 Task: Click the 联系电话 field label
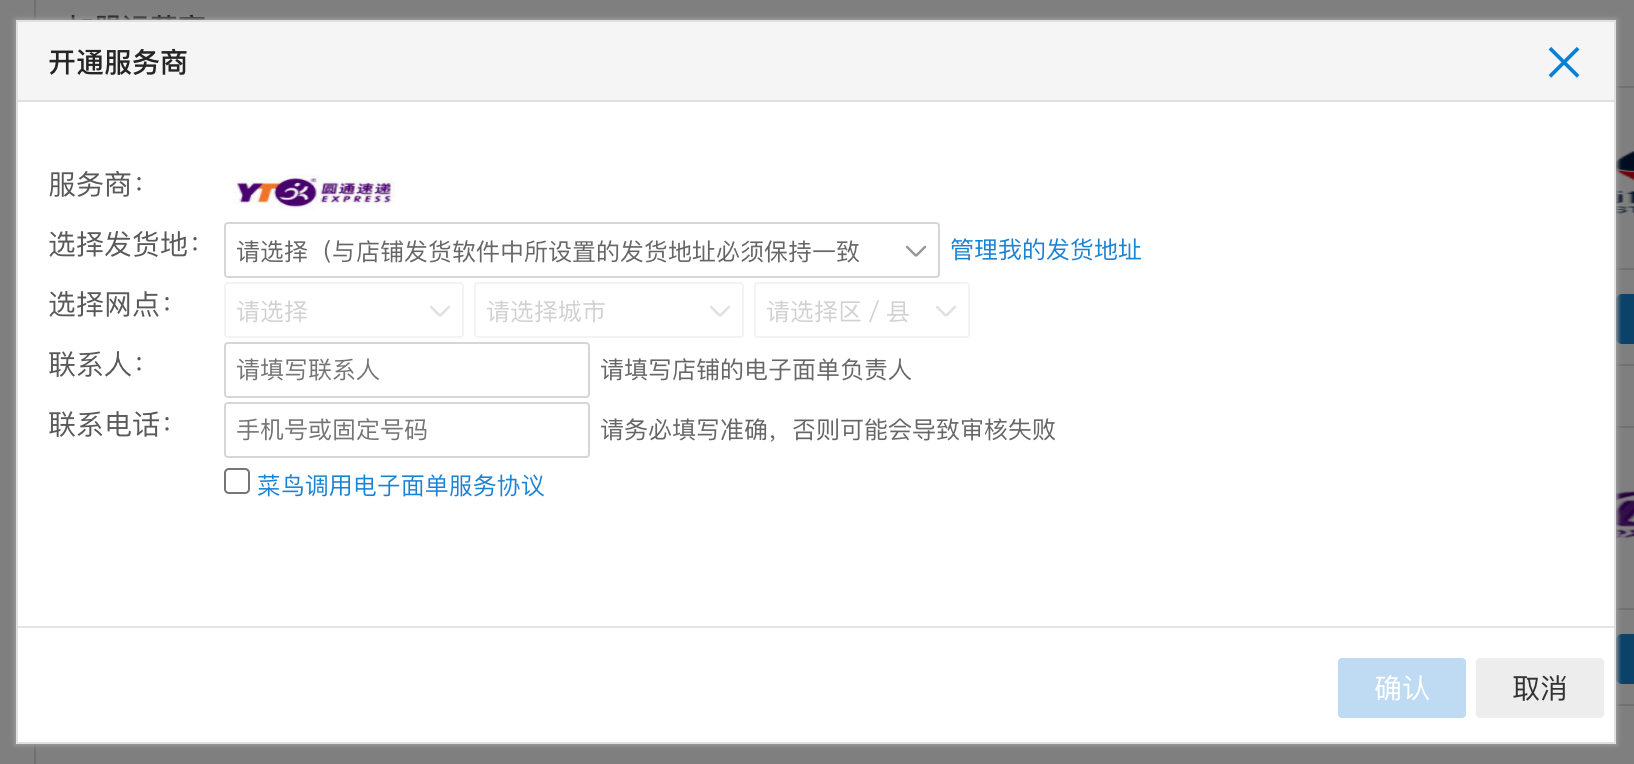(x=110, y=425)
